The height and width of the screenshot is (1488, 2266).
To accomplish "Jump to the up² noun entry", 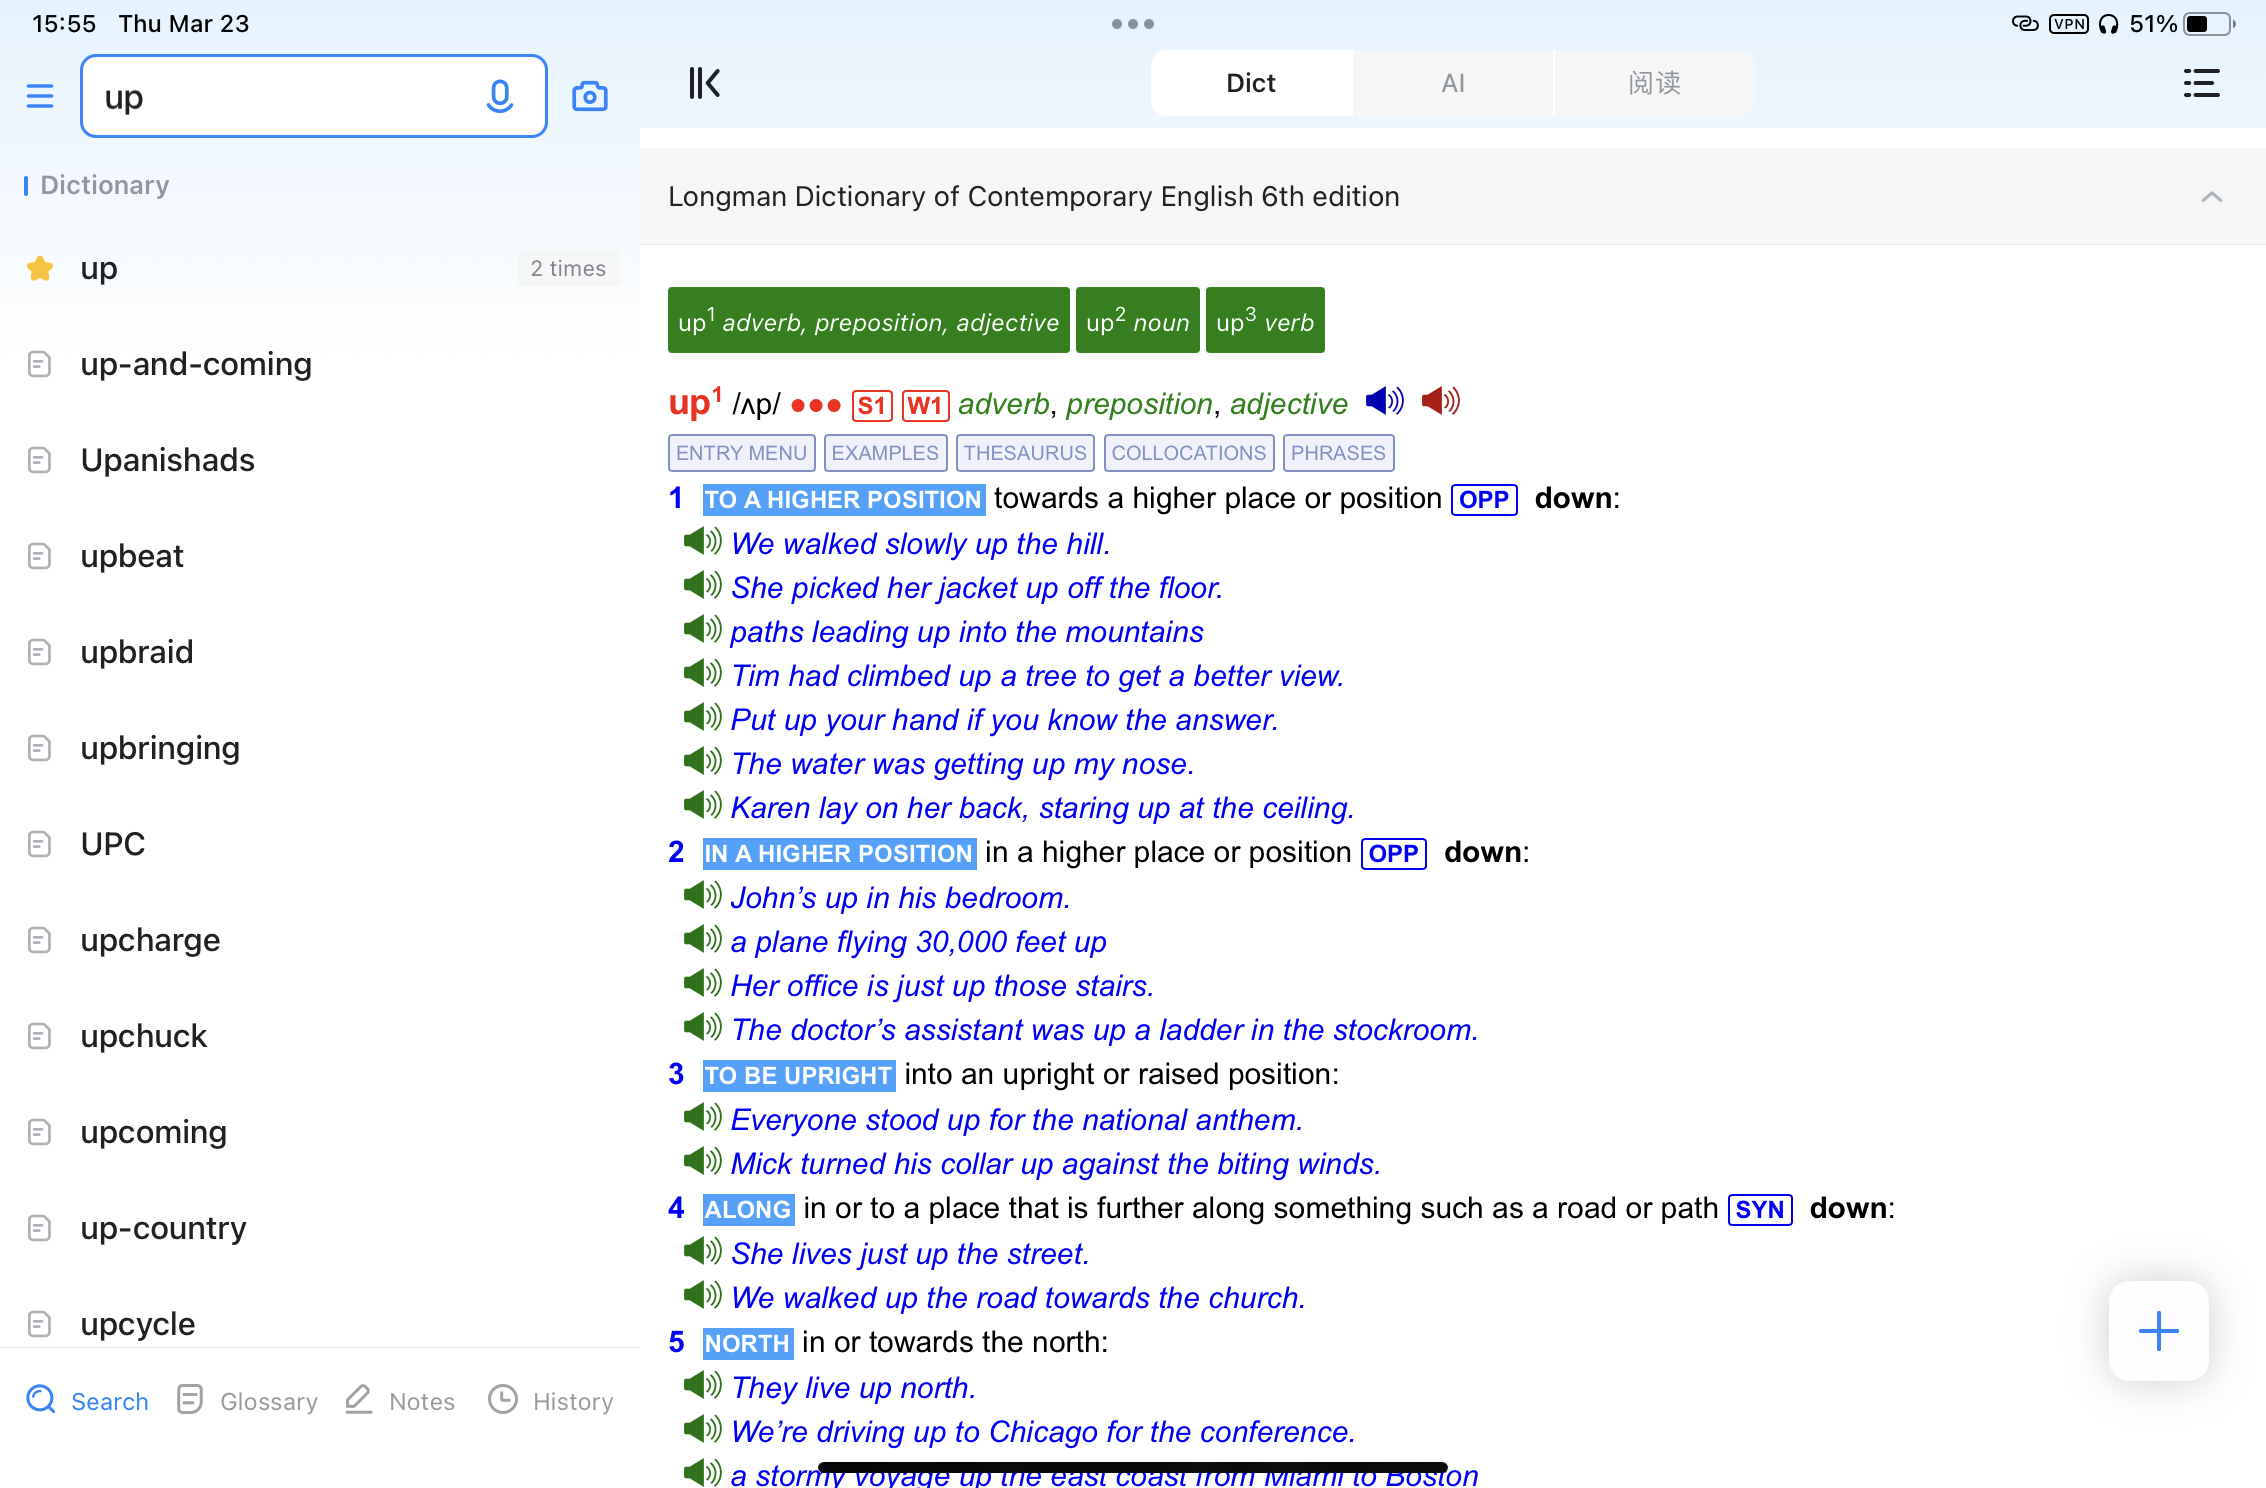I will click(x=1137, y=321).
